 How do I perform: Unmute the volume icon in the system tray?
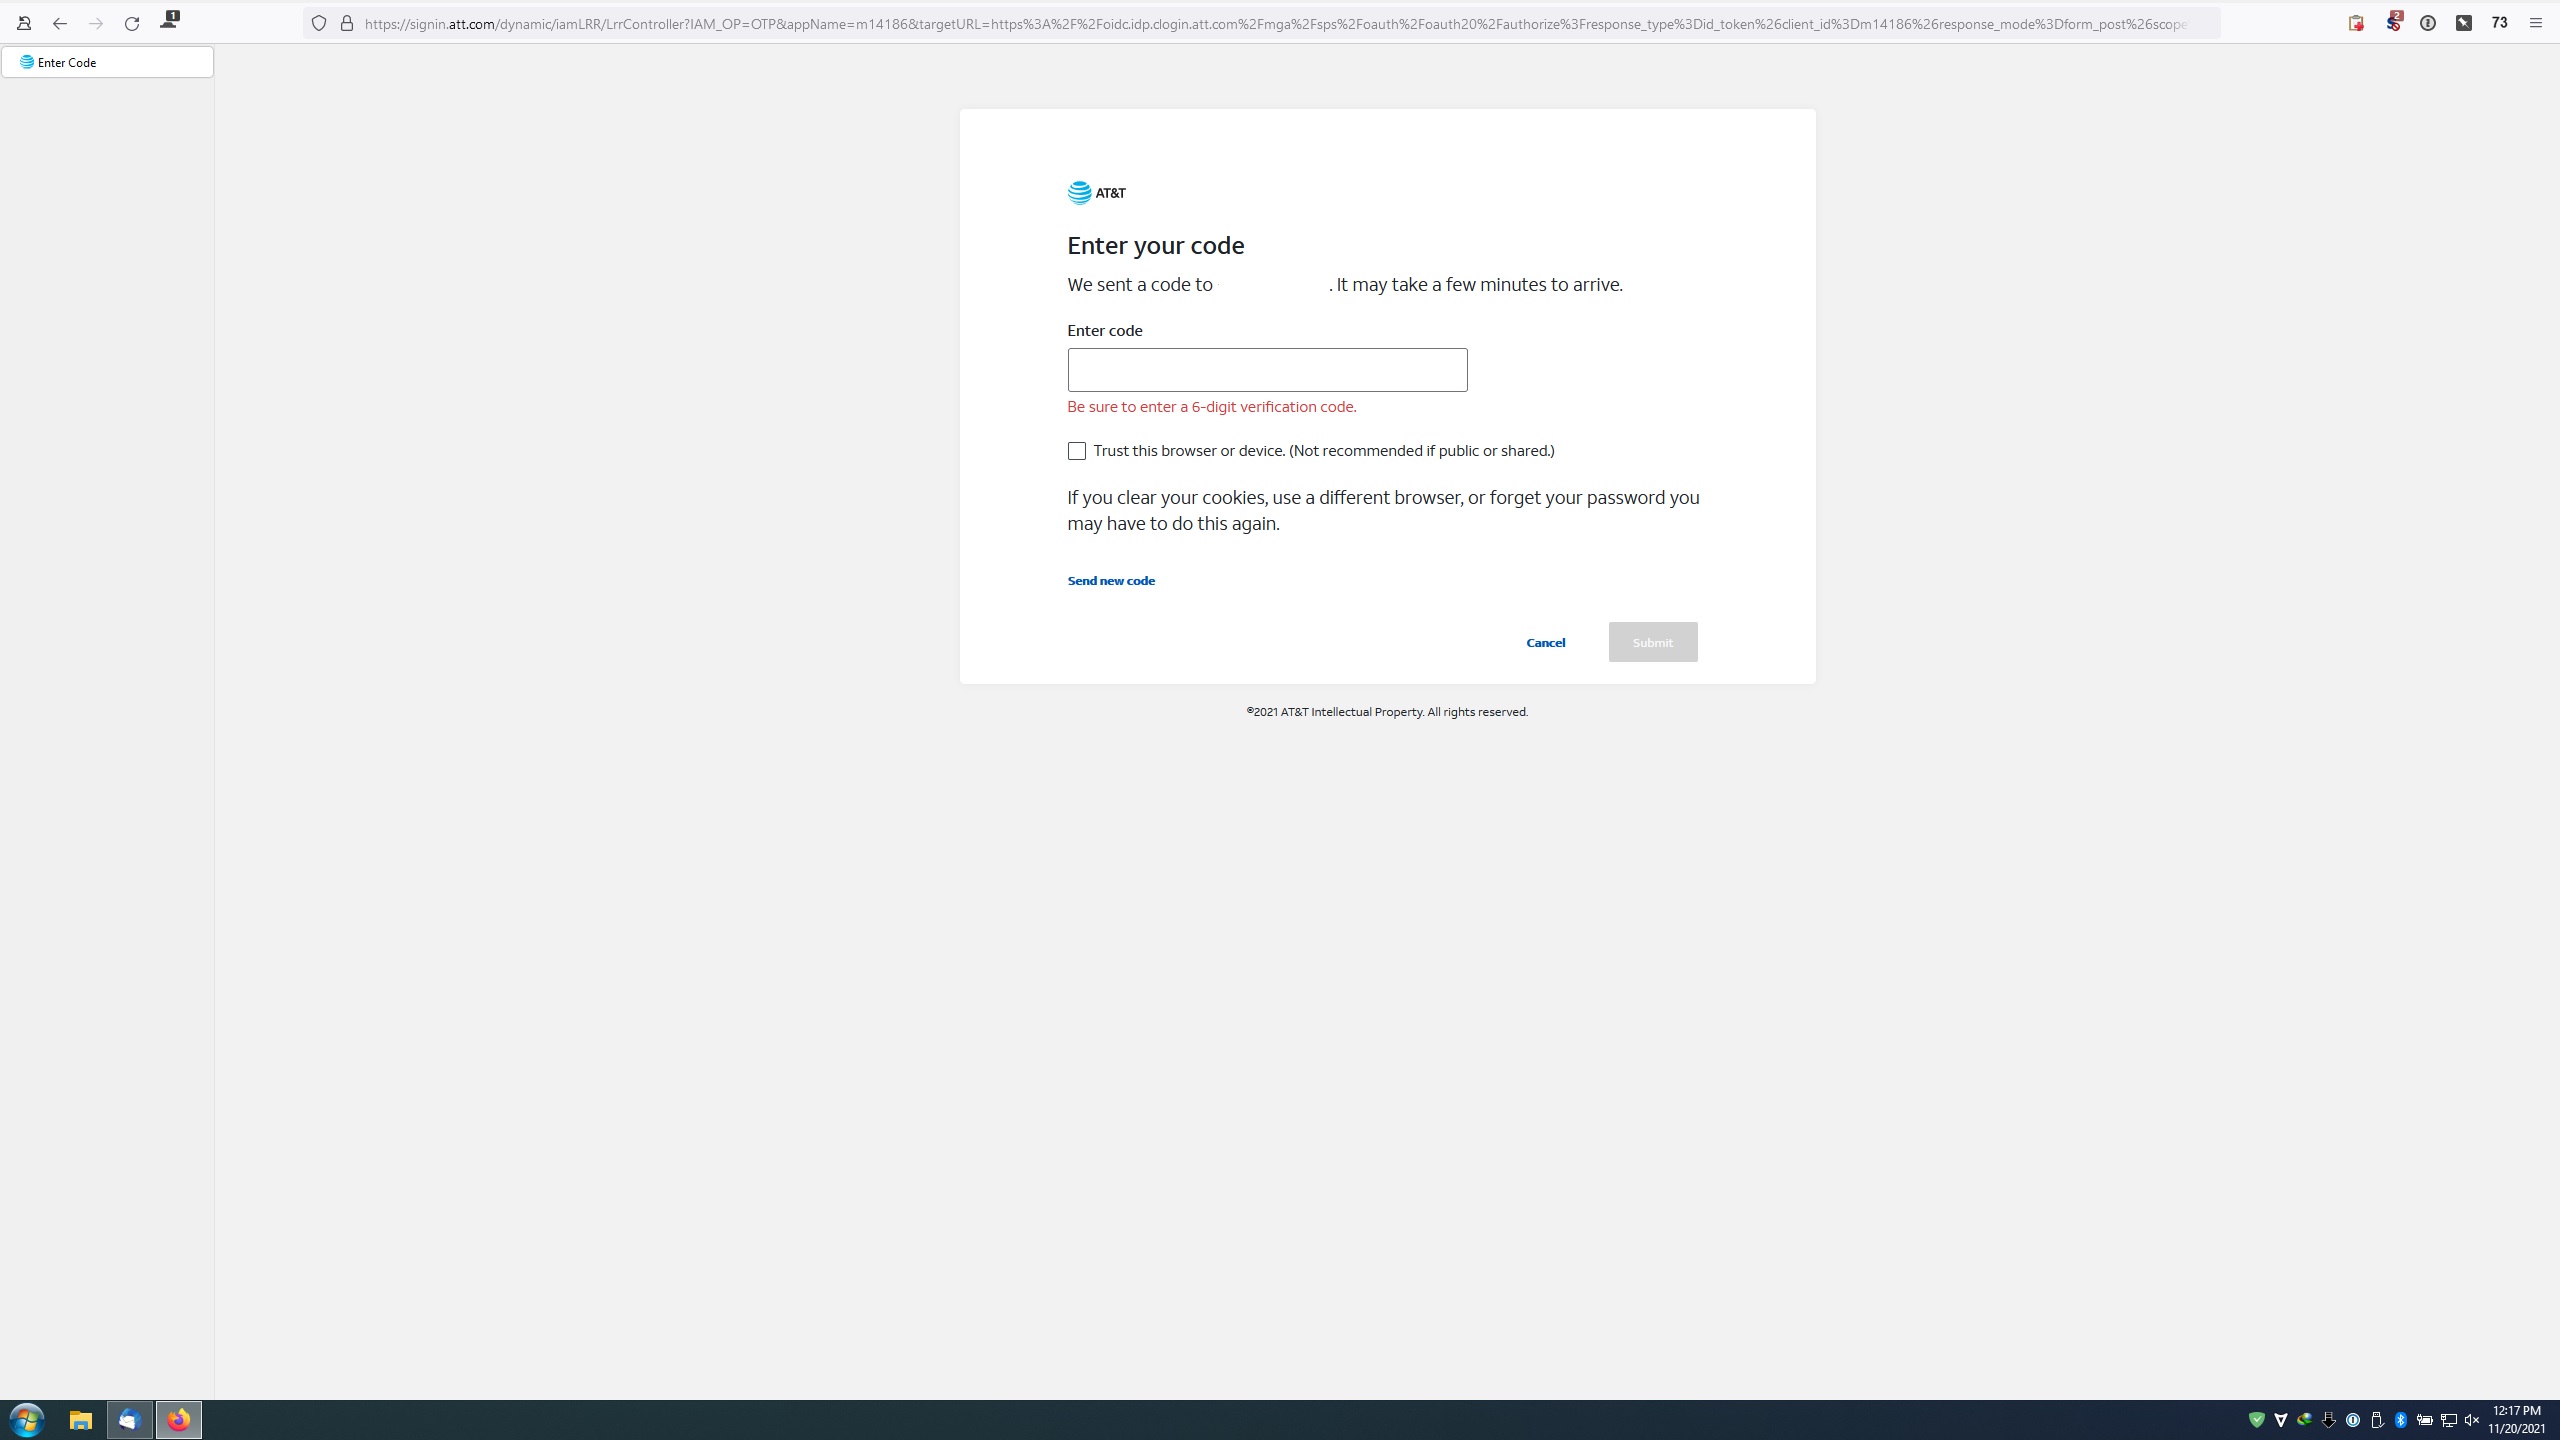pos(2471,1419)
